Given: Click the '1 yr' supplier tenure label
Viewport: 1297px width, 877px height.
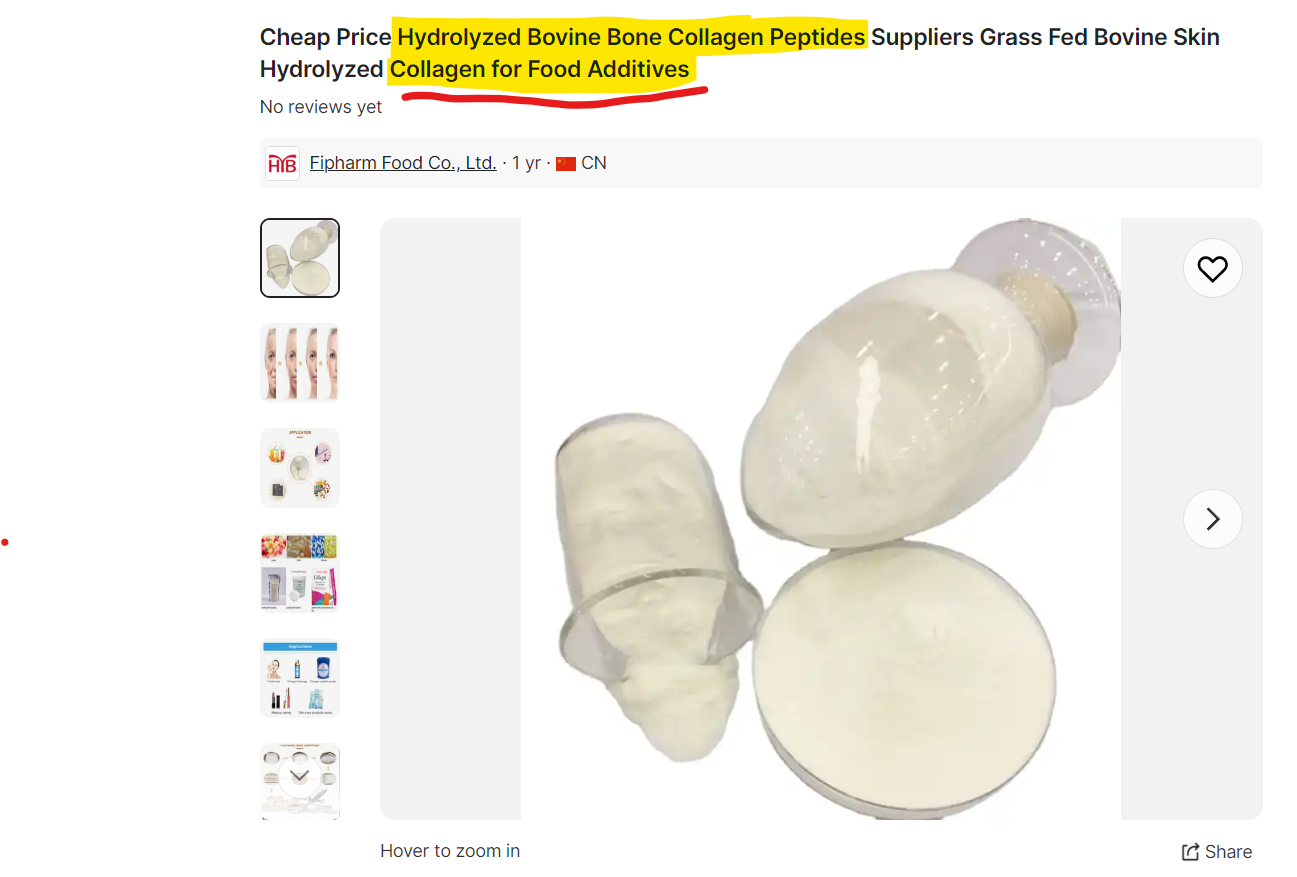Looking at the screenshot, I should (x=527, y=163).
